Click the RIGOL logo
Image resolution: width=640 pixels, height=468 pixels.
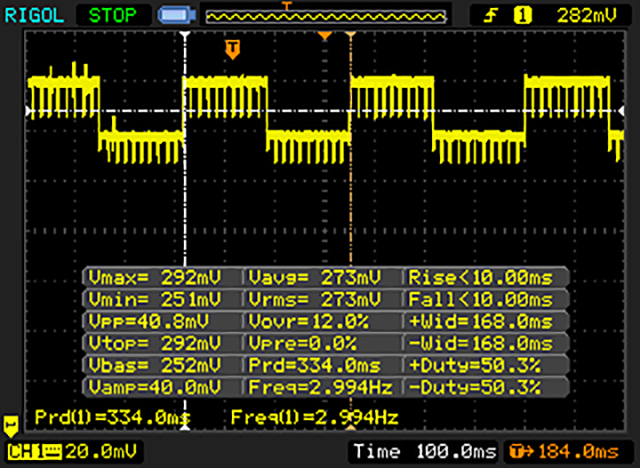pos(34,16)
